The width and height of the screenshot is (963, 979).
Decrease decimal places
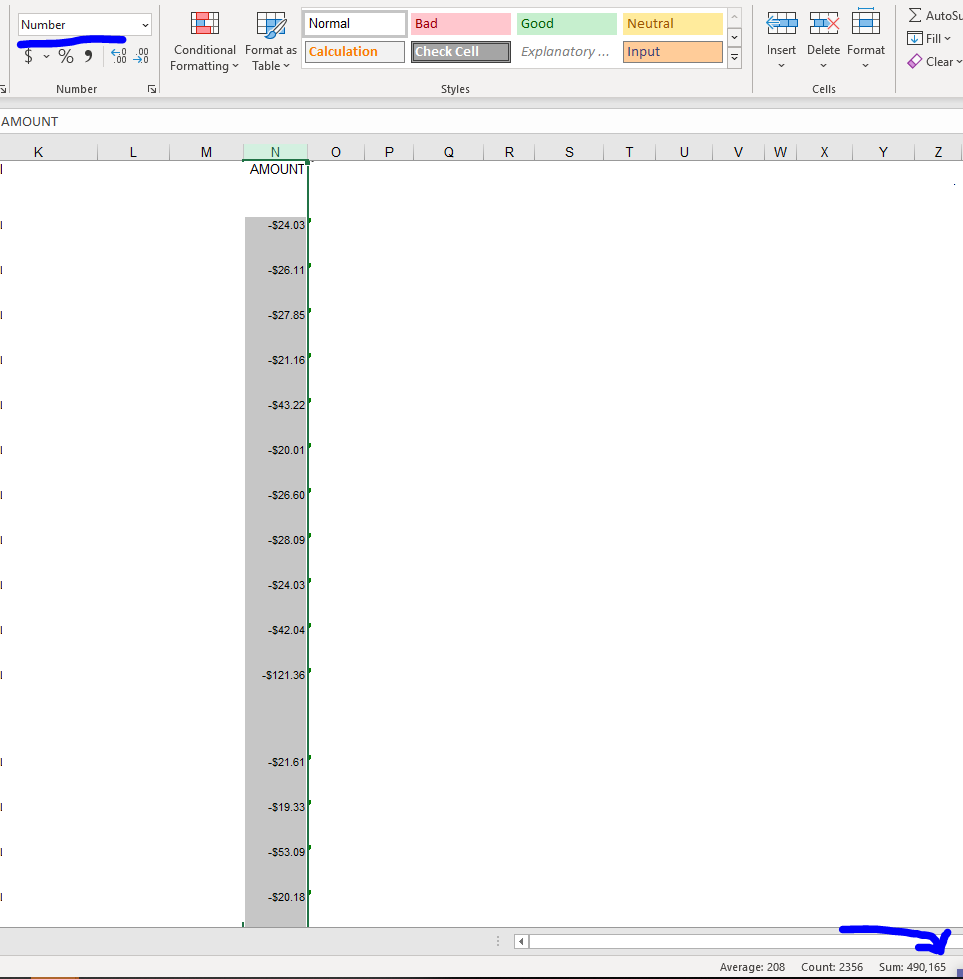coord(141,56)
